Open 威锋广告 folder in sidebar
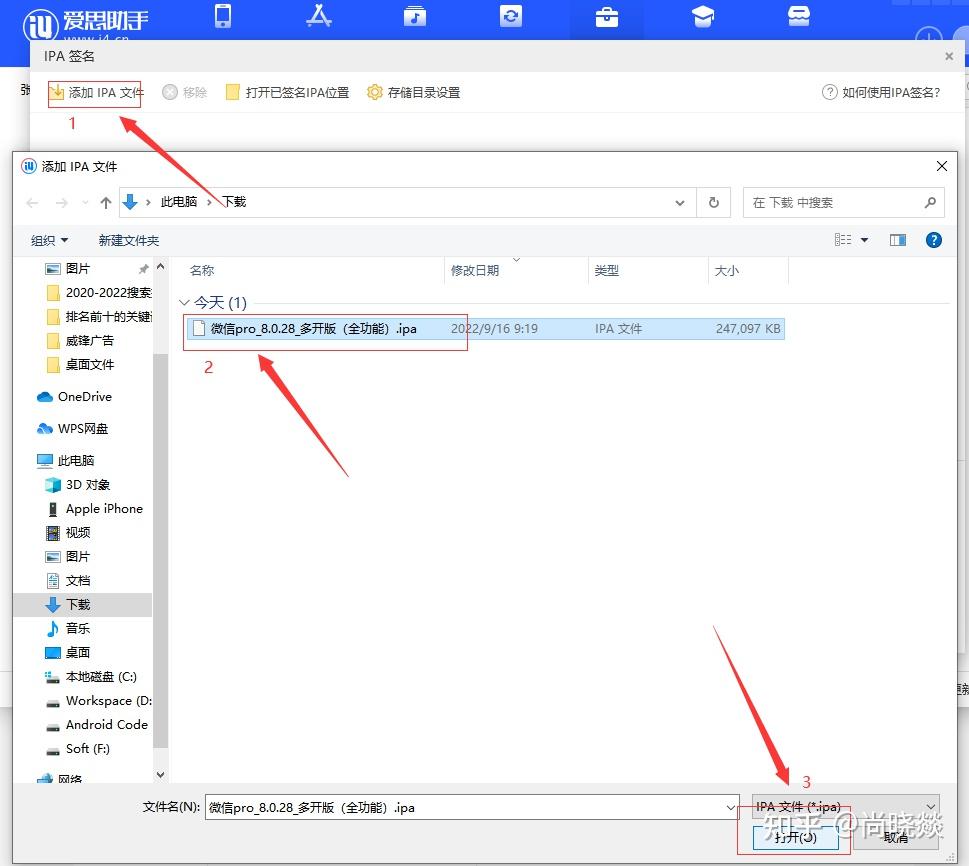Image resolution: width=969 pixels, height=866 pixels. (x=80, y=341)
